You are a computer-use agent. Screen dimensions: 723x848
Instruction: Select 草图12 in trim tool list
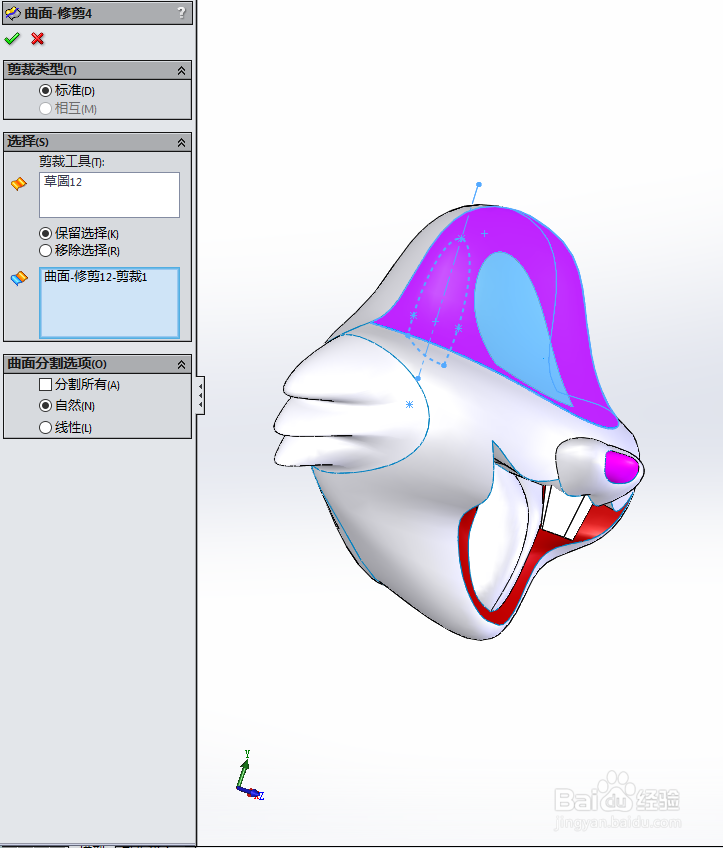click(63, 181)
